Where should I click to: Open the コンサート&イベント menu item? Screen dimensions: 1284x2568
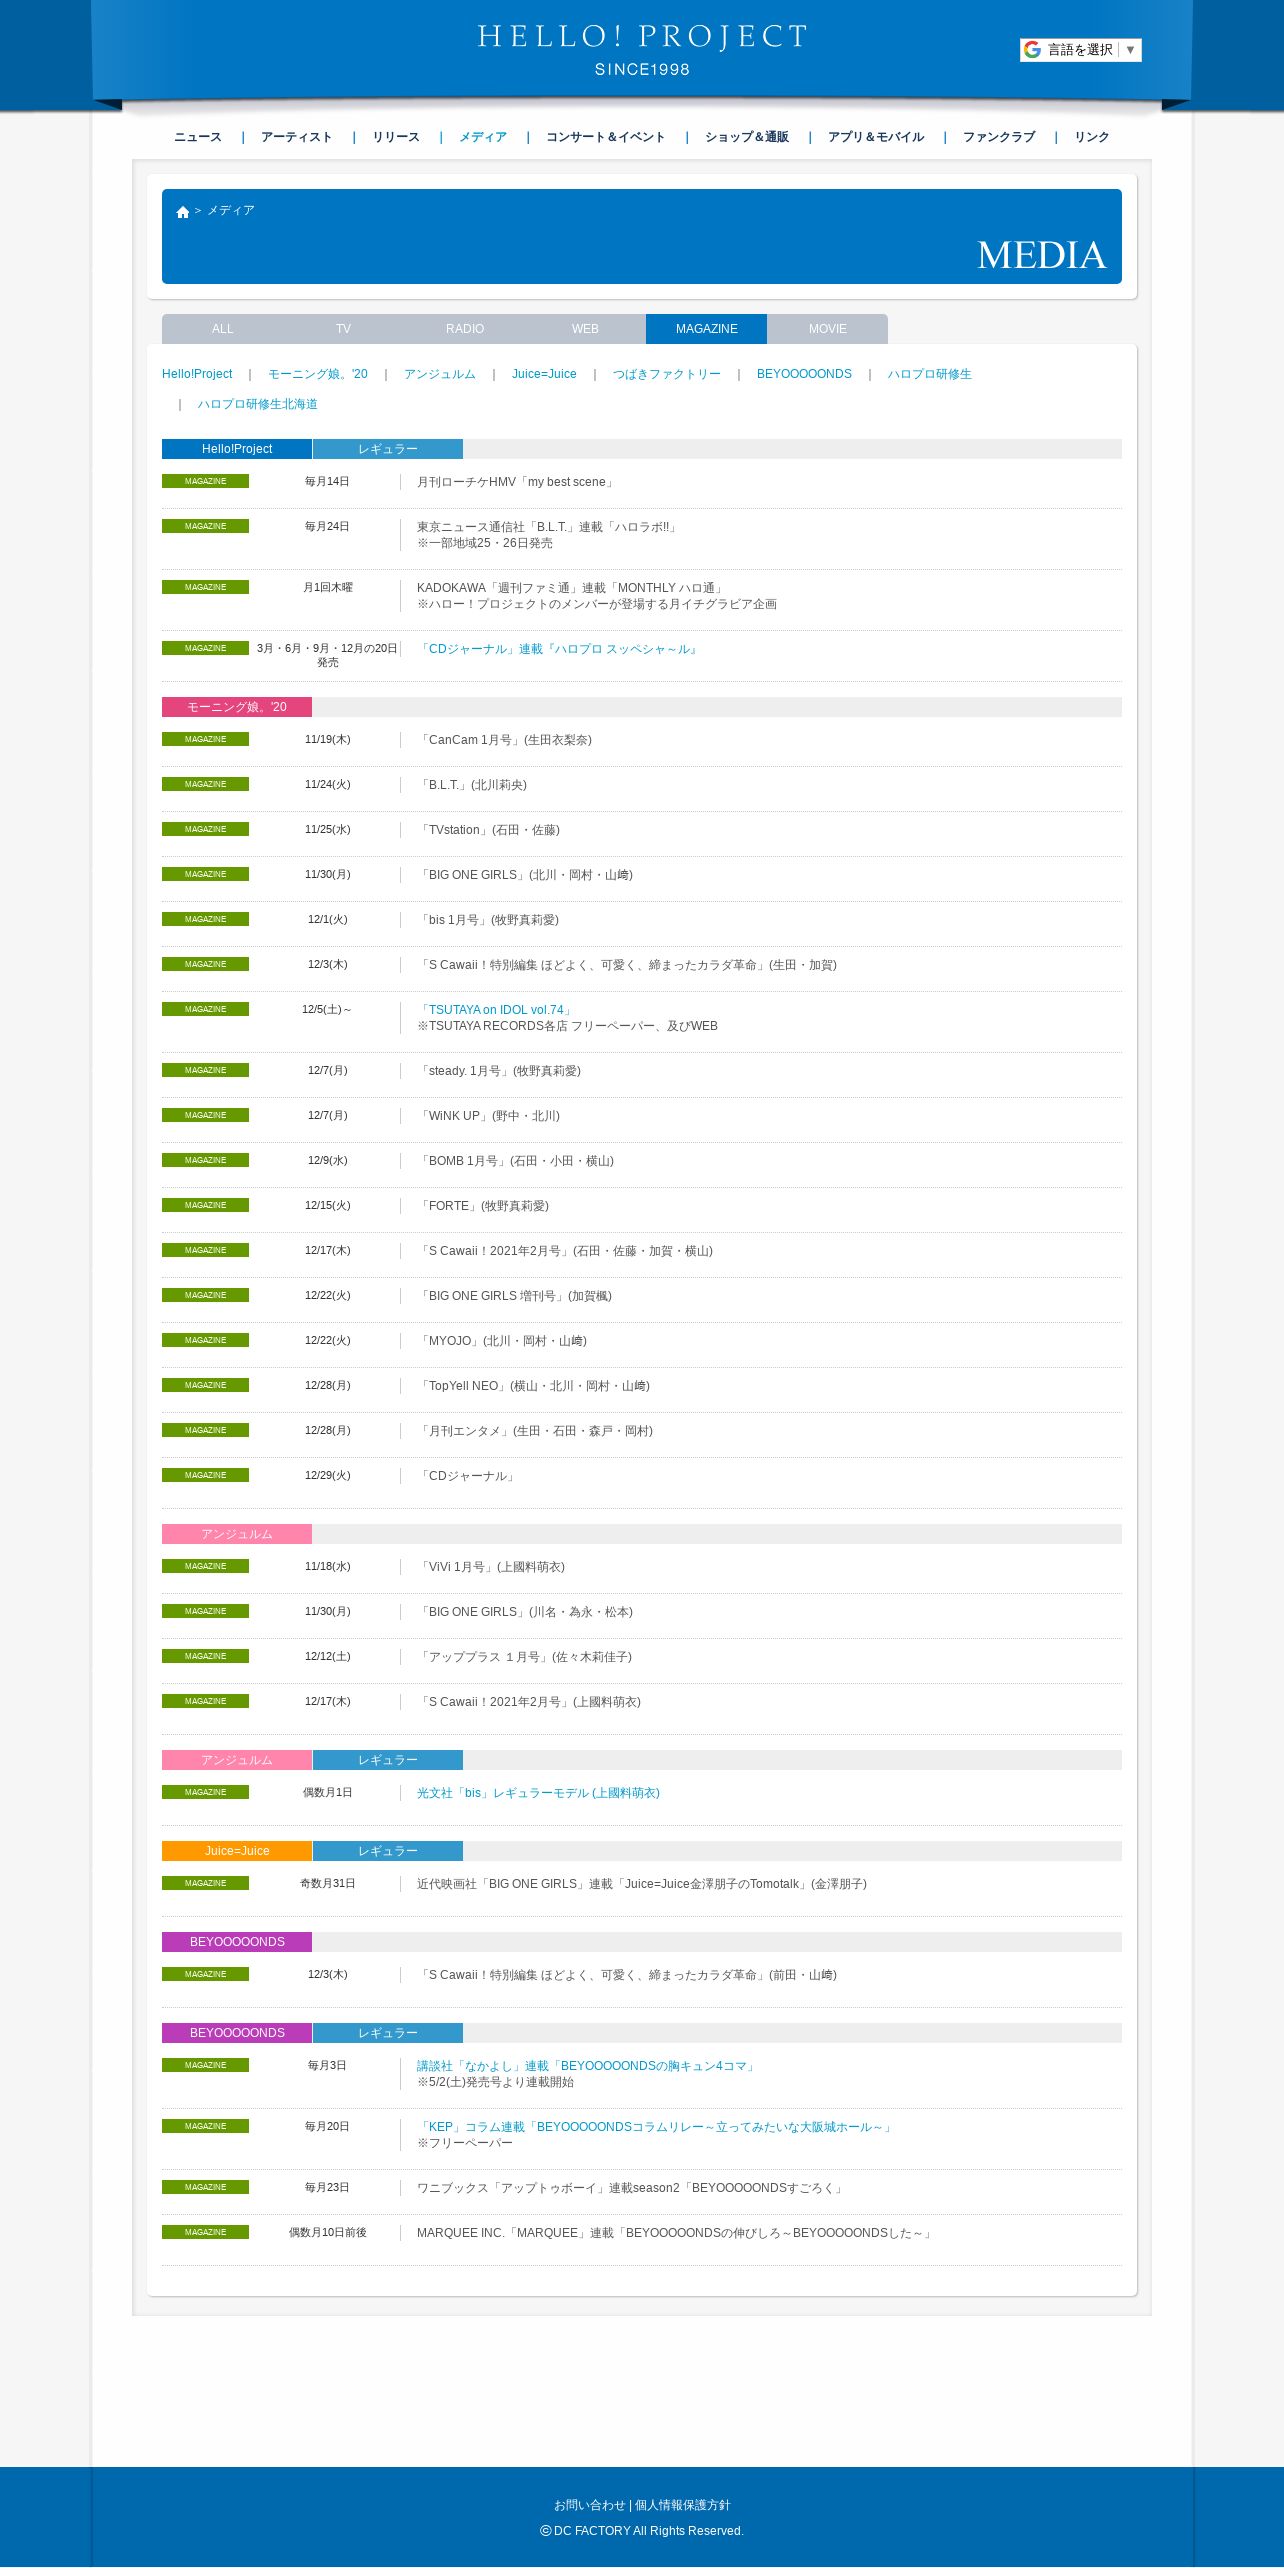(605, 137)
